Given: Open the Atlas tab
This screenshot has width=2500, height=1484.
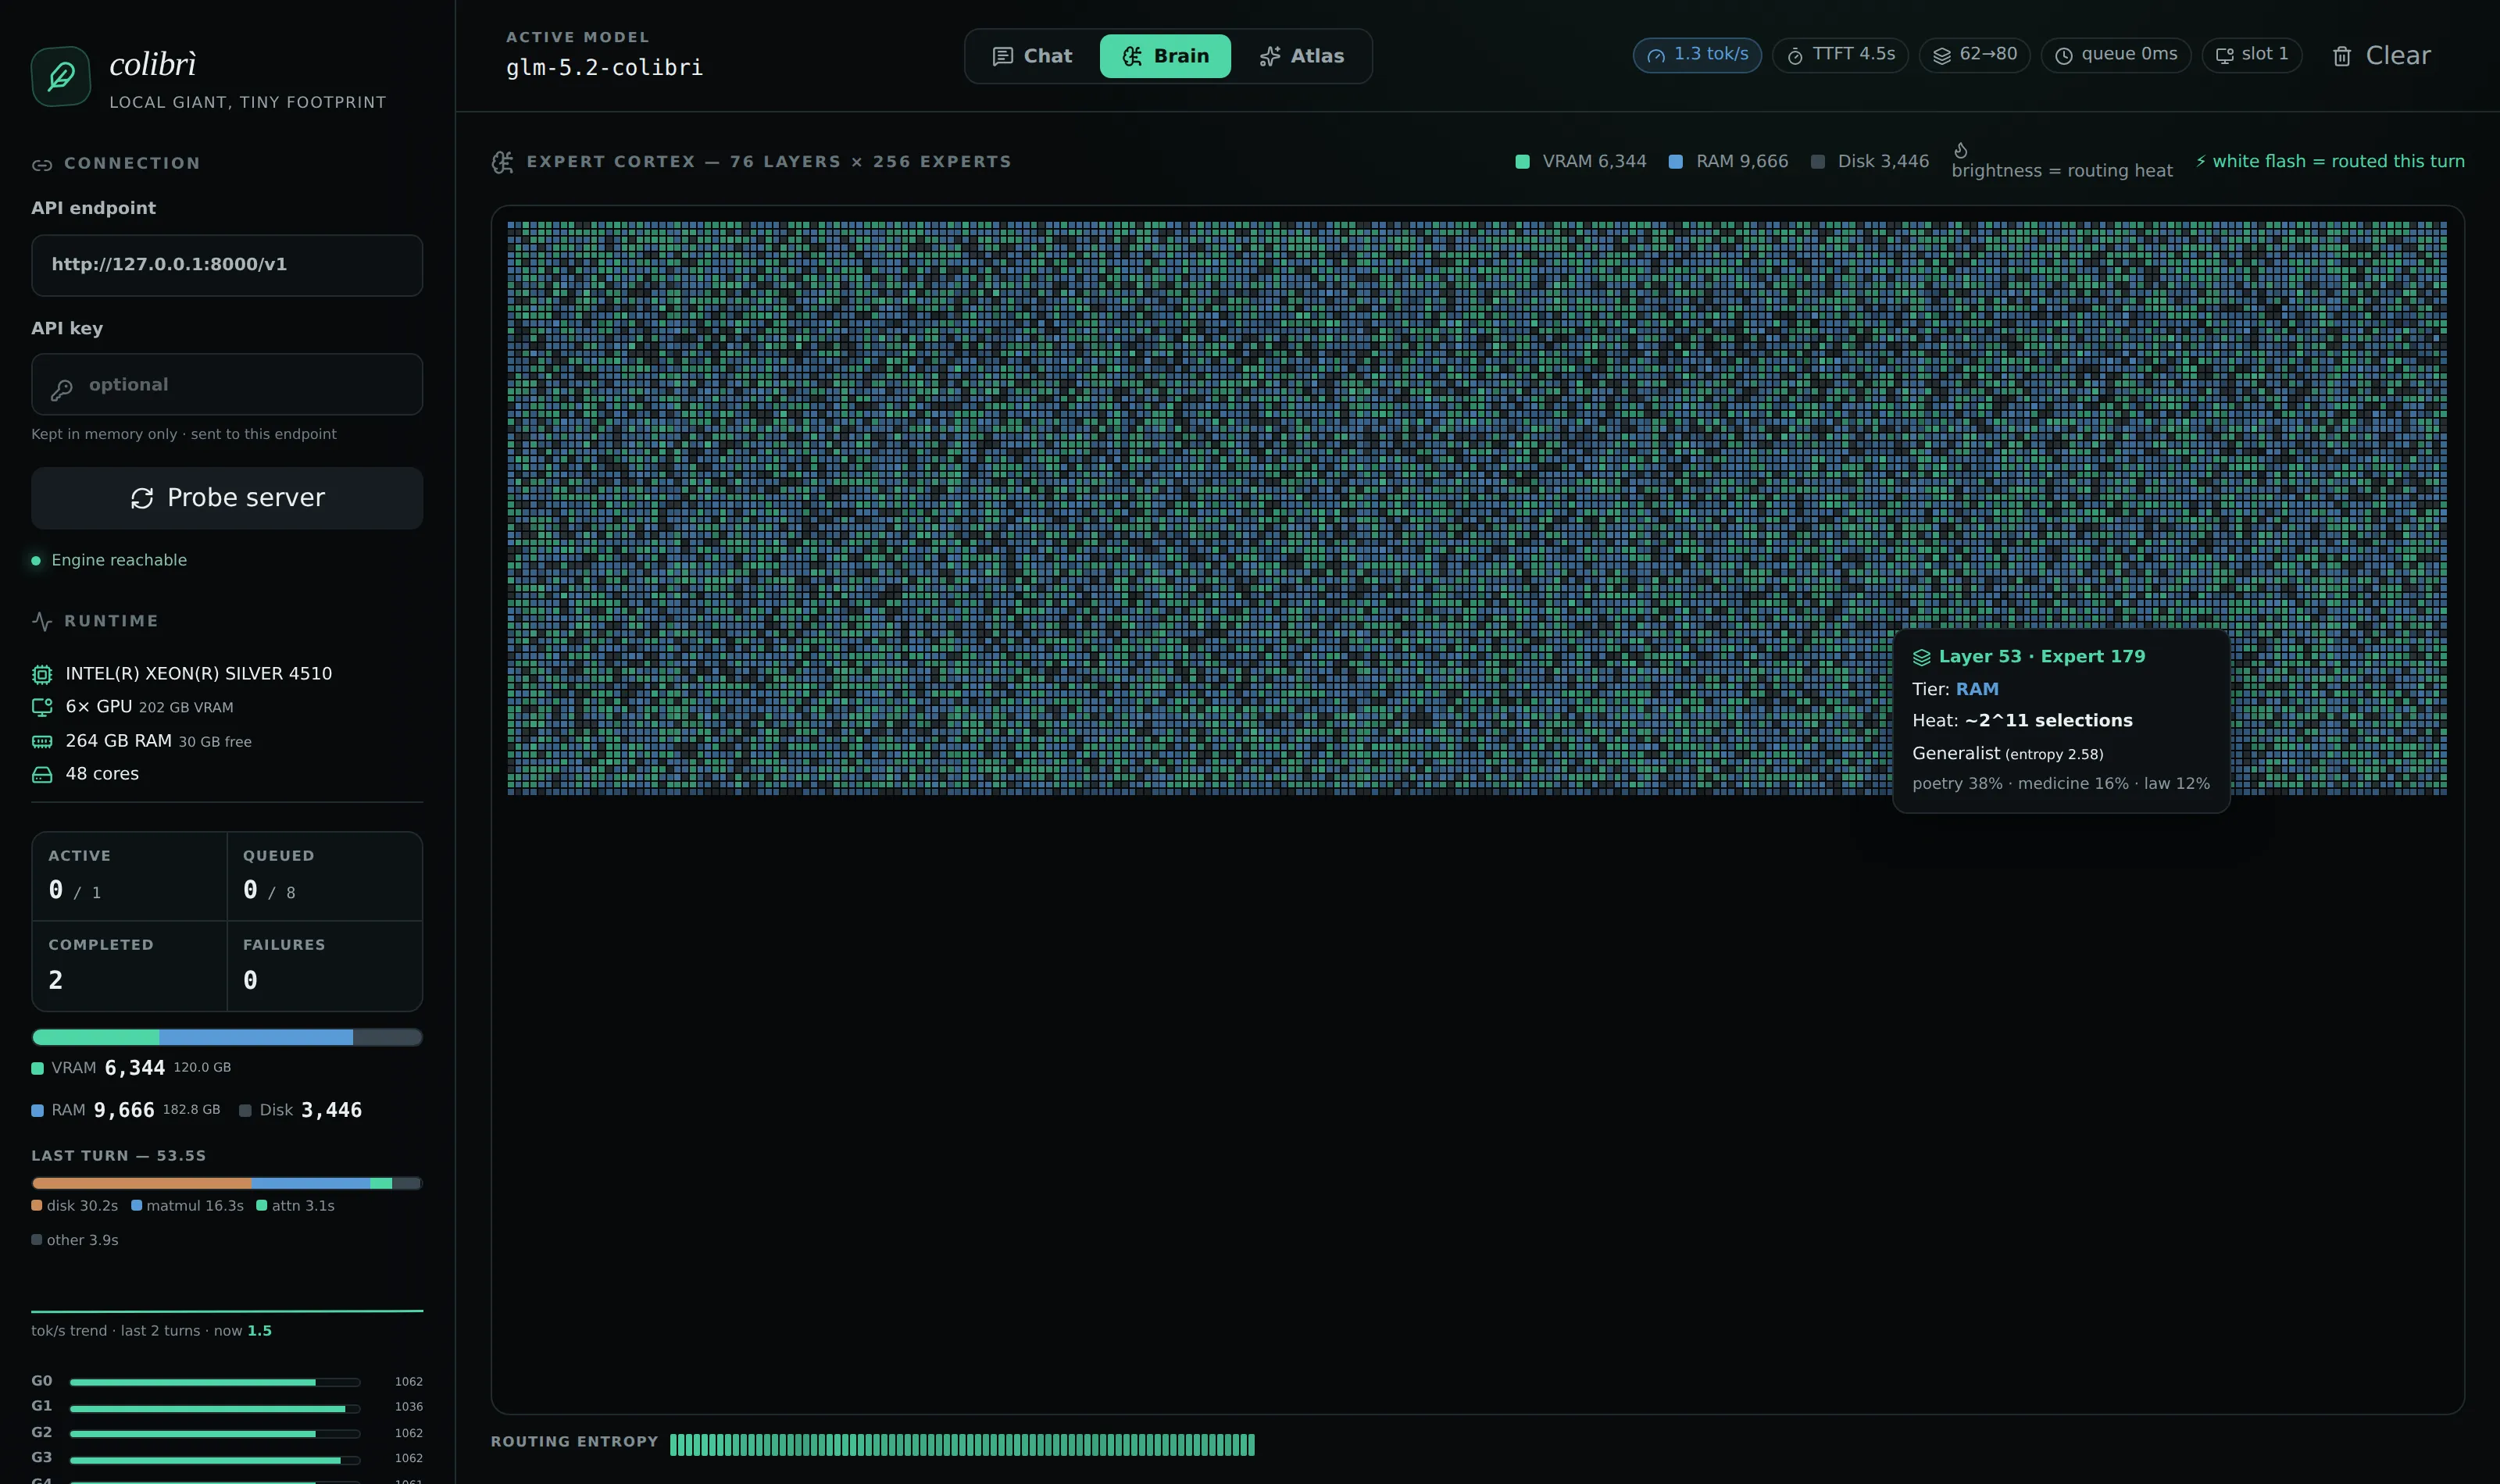Looking at the screenshot, I should [x=1301, y=56].
